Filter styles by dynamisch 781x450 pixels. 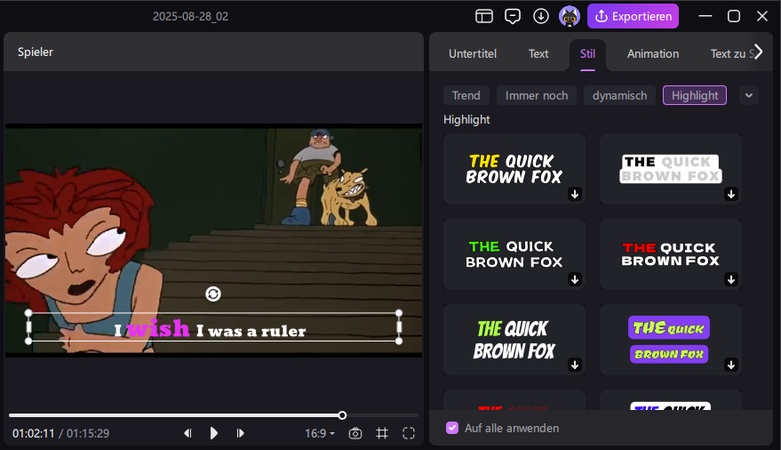click(x=620, y=95)
